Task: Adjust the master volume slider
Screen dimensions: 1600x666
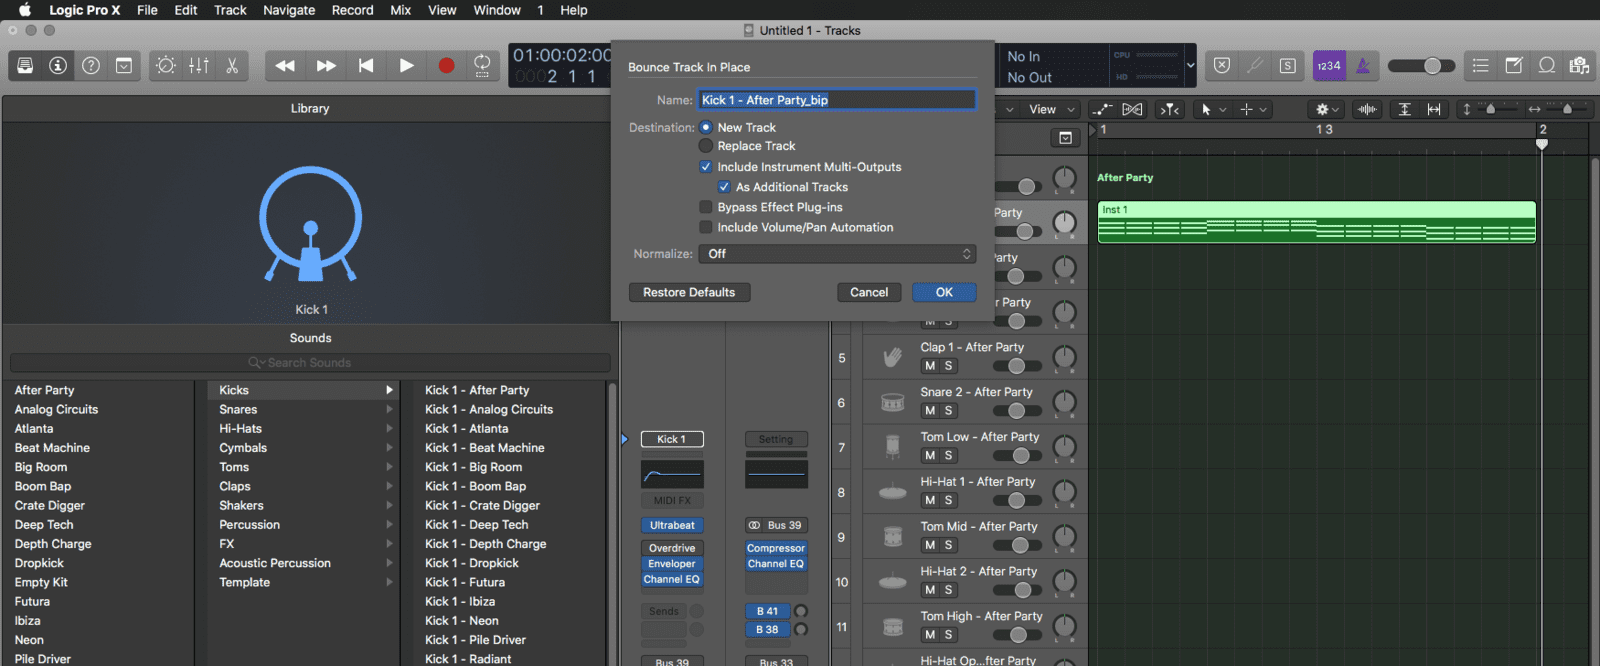Action: coord(1432,66)
